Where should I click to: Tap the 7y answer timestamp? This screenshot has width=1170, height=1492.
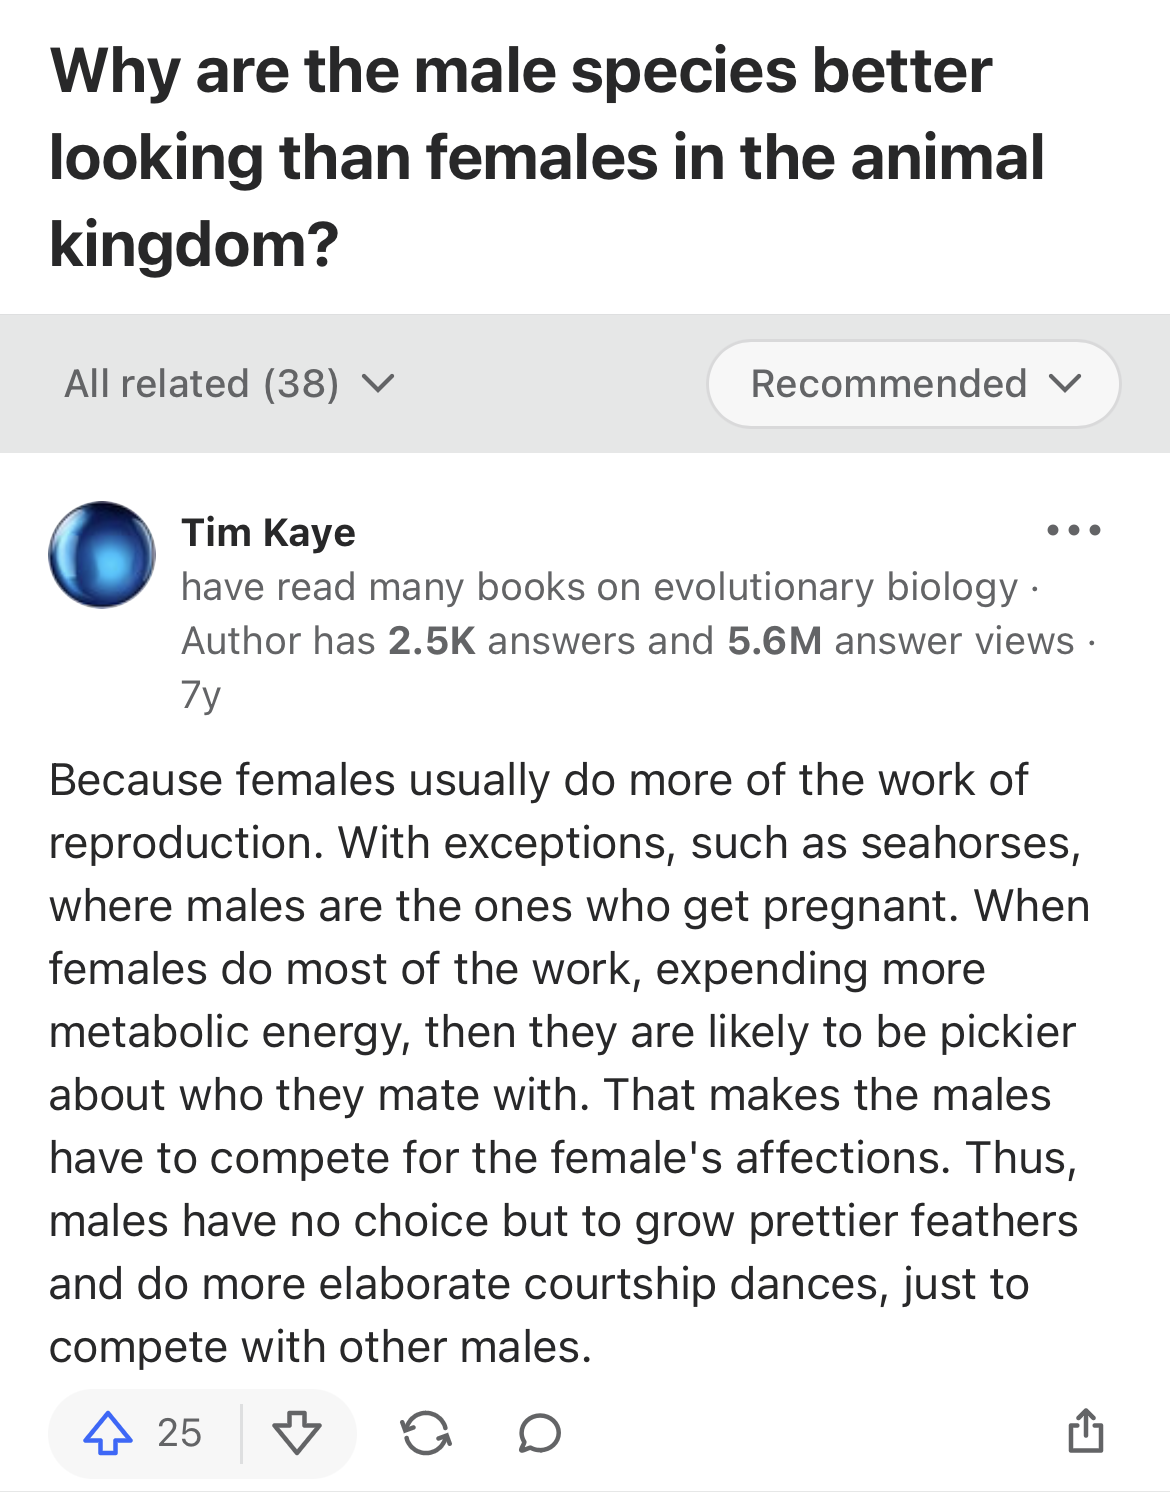pyautogui.click(x=201, y=694)
